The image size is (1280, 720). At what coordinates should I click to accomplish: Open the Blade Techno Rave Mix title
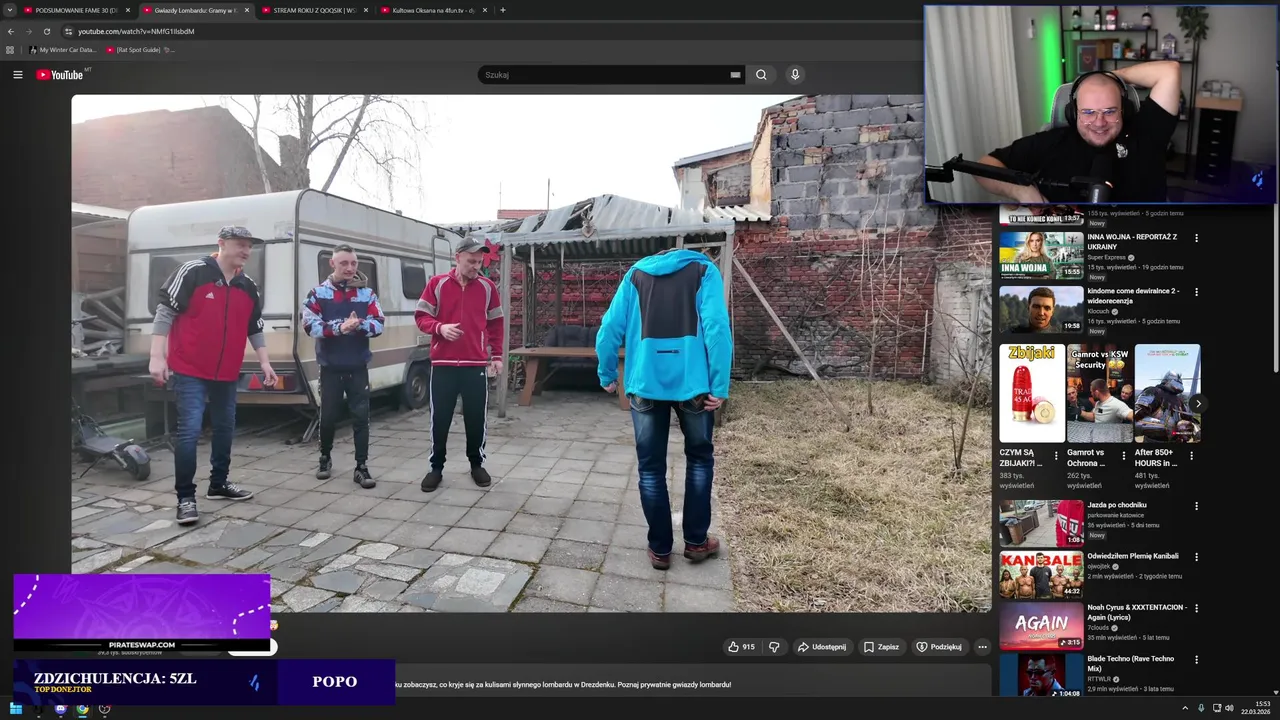1131,663
